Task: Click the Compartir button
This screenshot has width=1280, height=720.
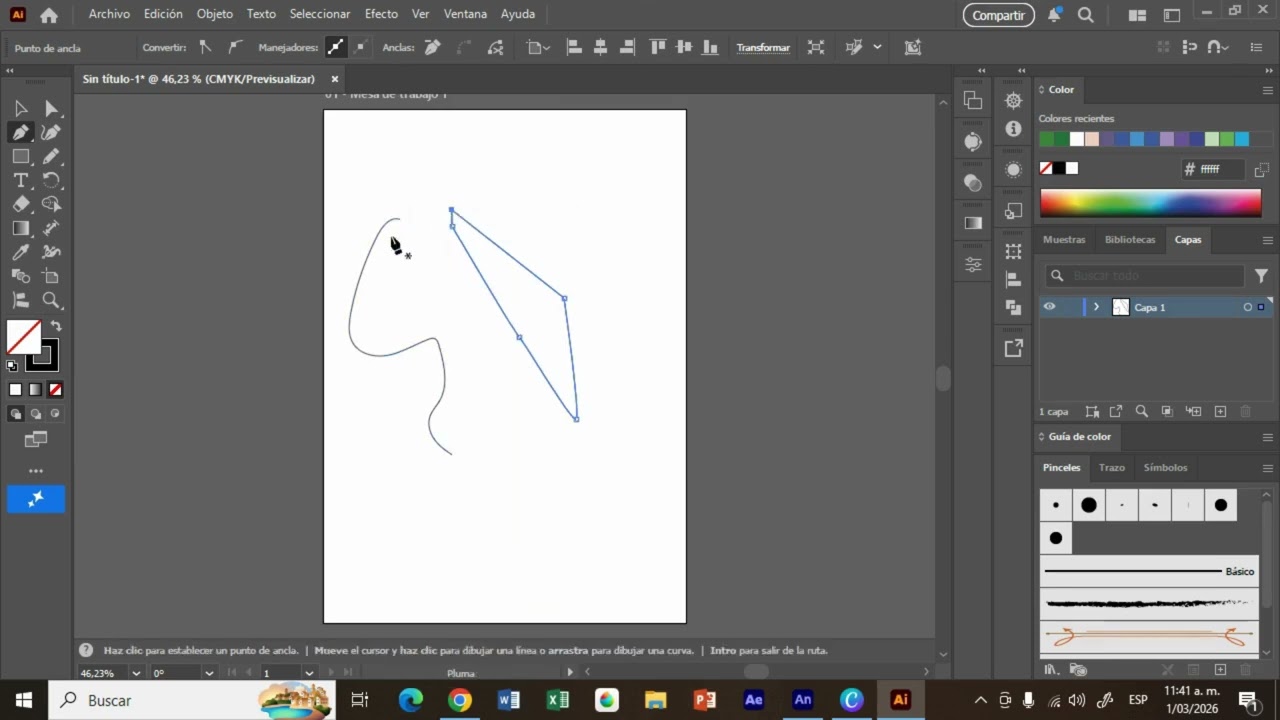Action: [x=999, y=15]
